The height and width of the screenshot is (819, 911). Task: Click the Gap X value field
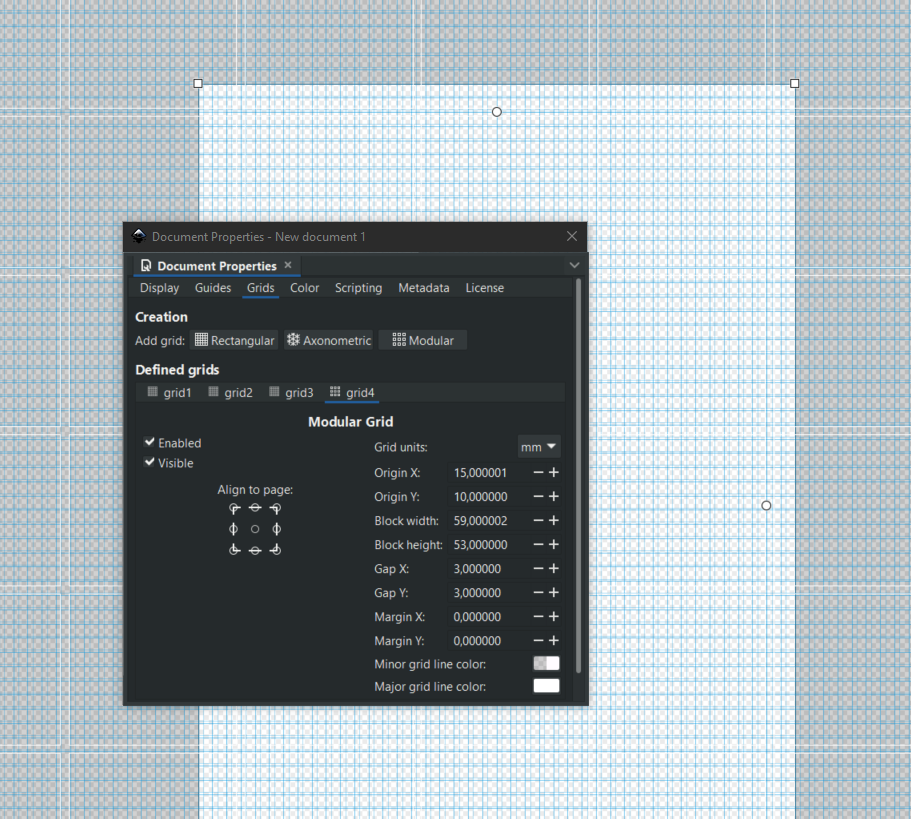coord(488,569)
